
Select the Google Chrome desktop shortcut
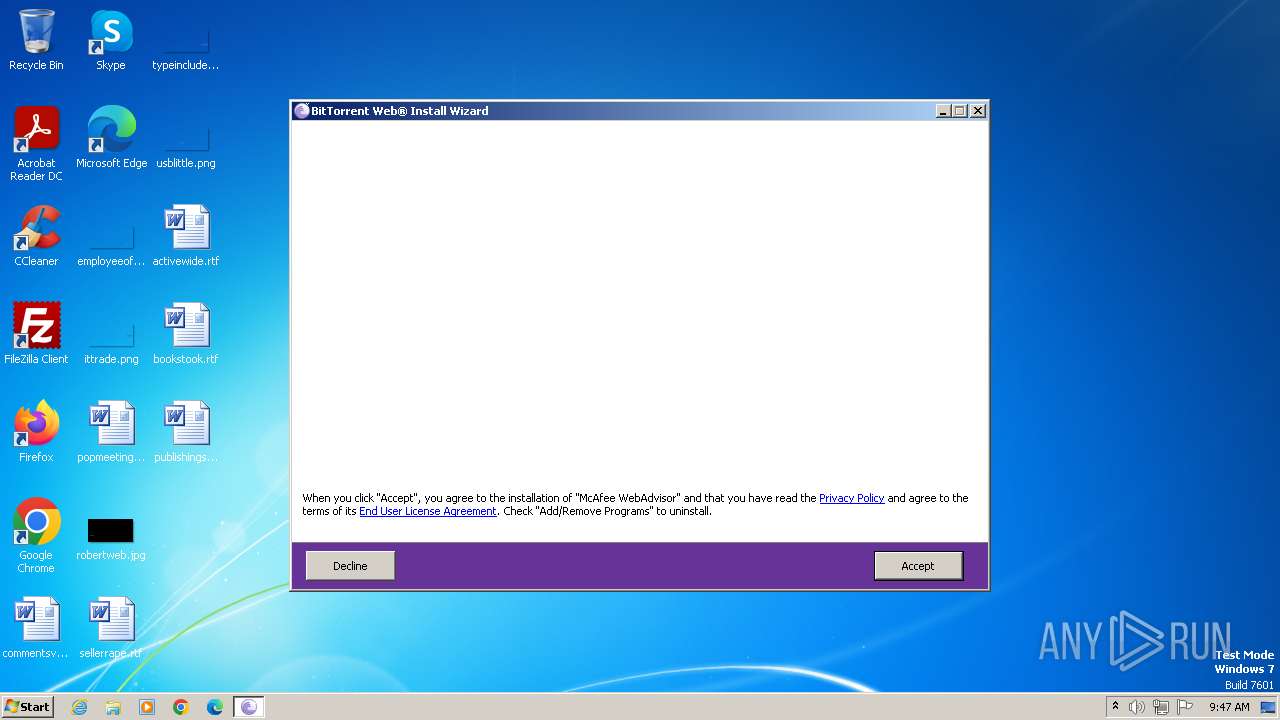pyautogui.click(x=36, y=536)
